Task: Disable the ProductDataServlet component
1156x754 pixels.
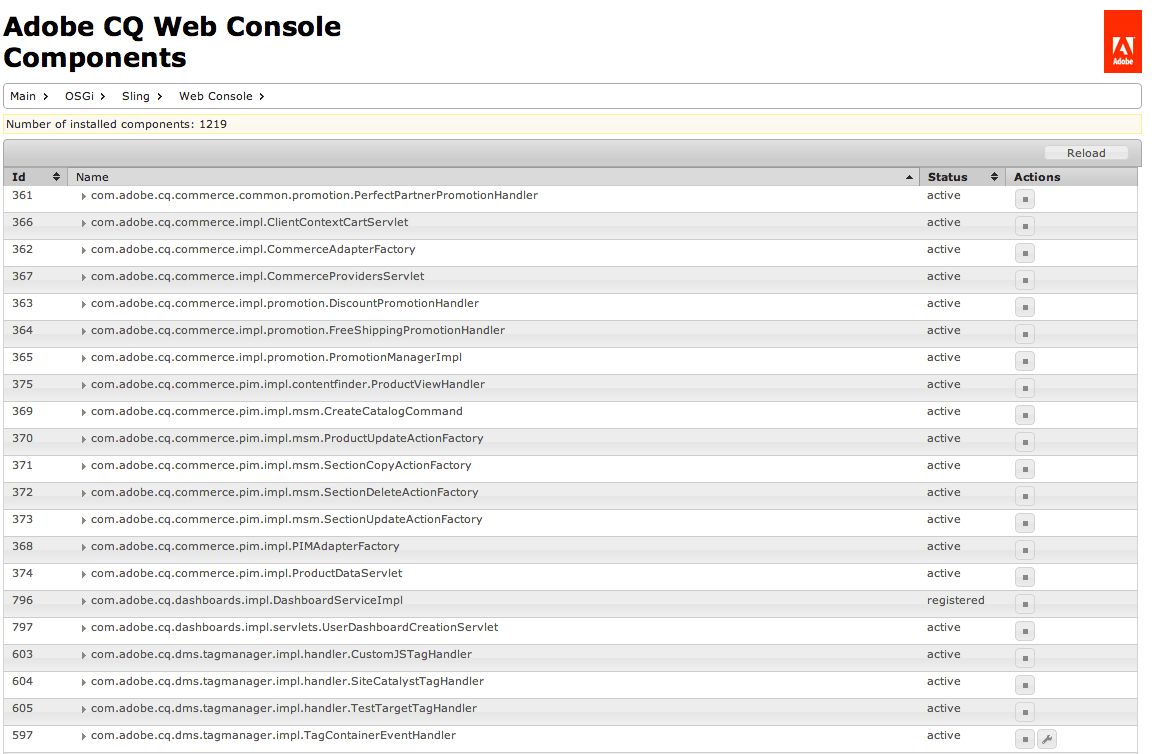Action: pos(1024,576)
